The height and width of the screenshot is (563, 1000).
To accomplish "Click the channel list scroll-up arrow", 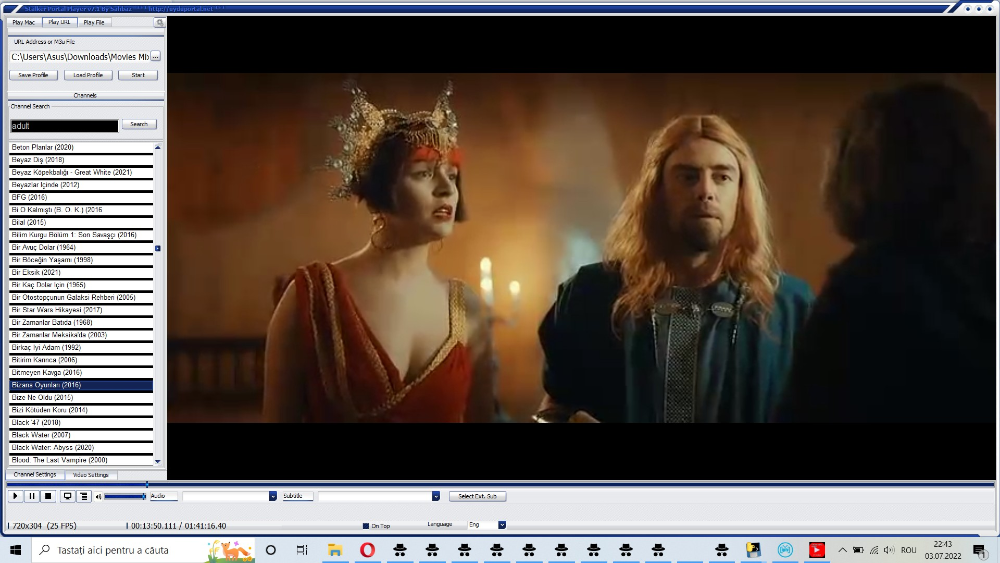I will coord(158,147).
